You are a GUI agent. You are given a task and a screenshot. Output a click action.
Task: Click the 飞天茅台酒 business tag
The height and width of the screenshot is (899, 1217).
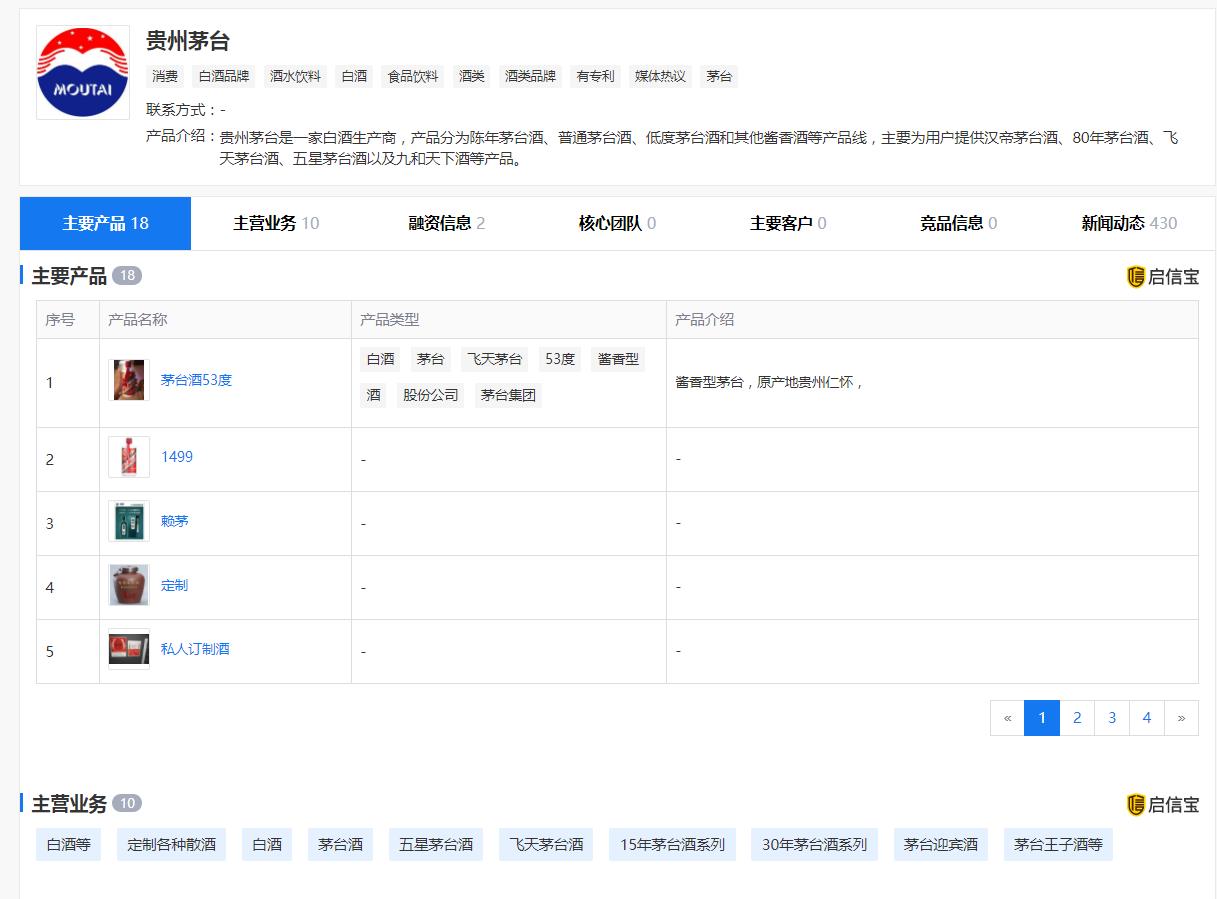[x=546, y=844]
